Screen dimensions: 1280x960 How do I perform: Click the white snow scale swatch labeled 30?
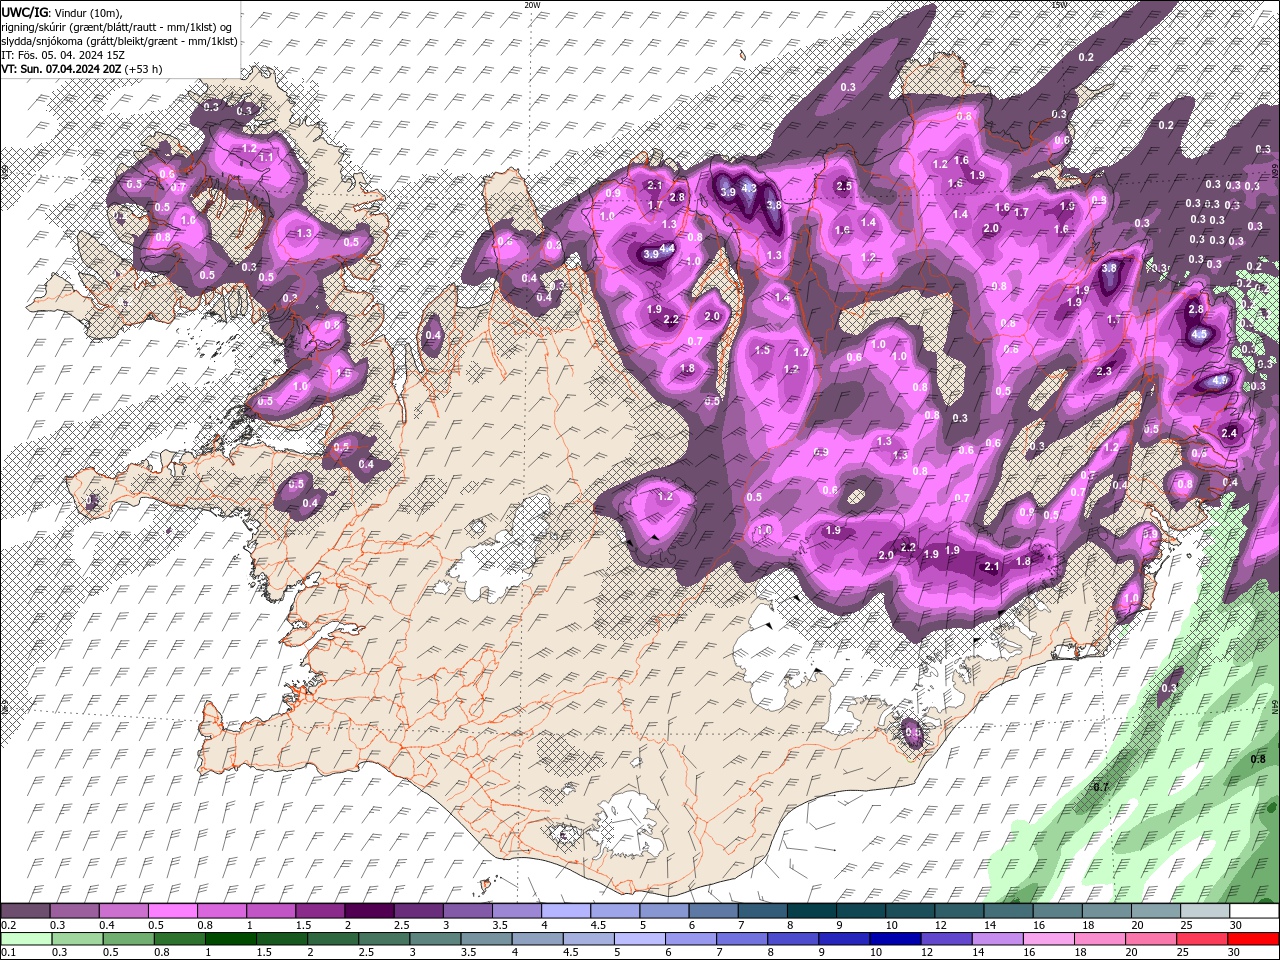tap(1254, 911)
